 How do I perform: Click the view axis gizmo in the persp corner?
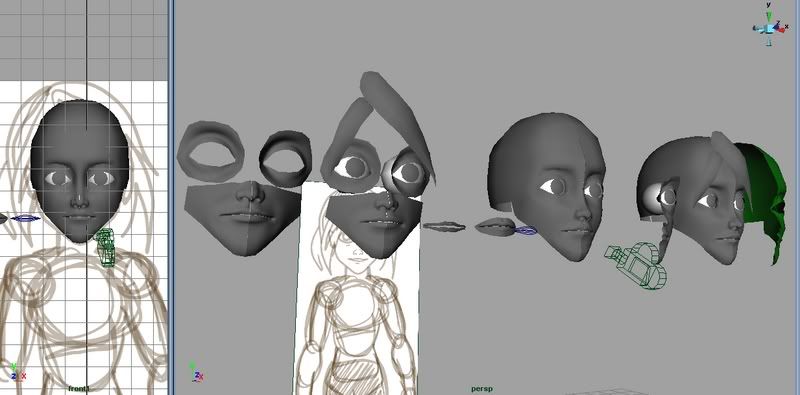click(x=769, y=26)
